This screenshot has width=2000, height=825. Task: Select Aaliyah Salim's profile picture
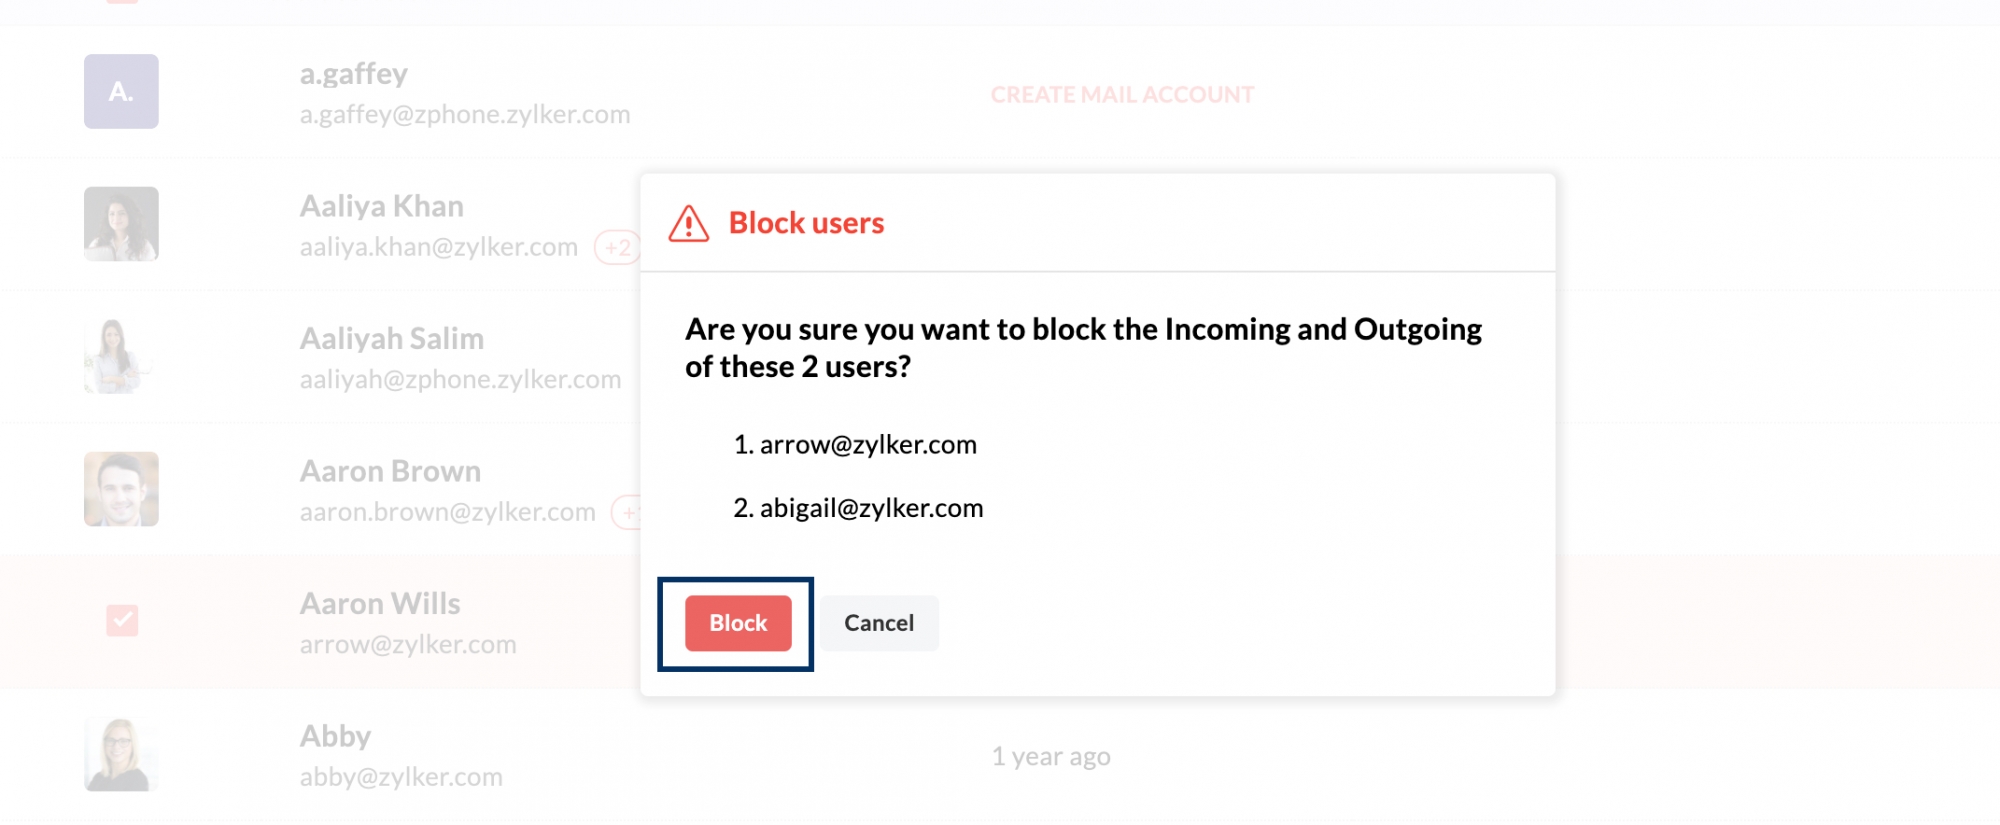tap(121, 356)
